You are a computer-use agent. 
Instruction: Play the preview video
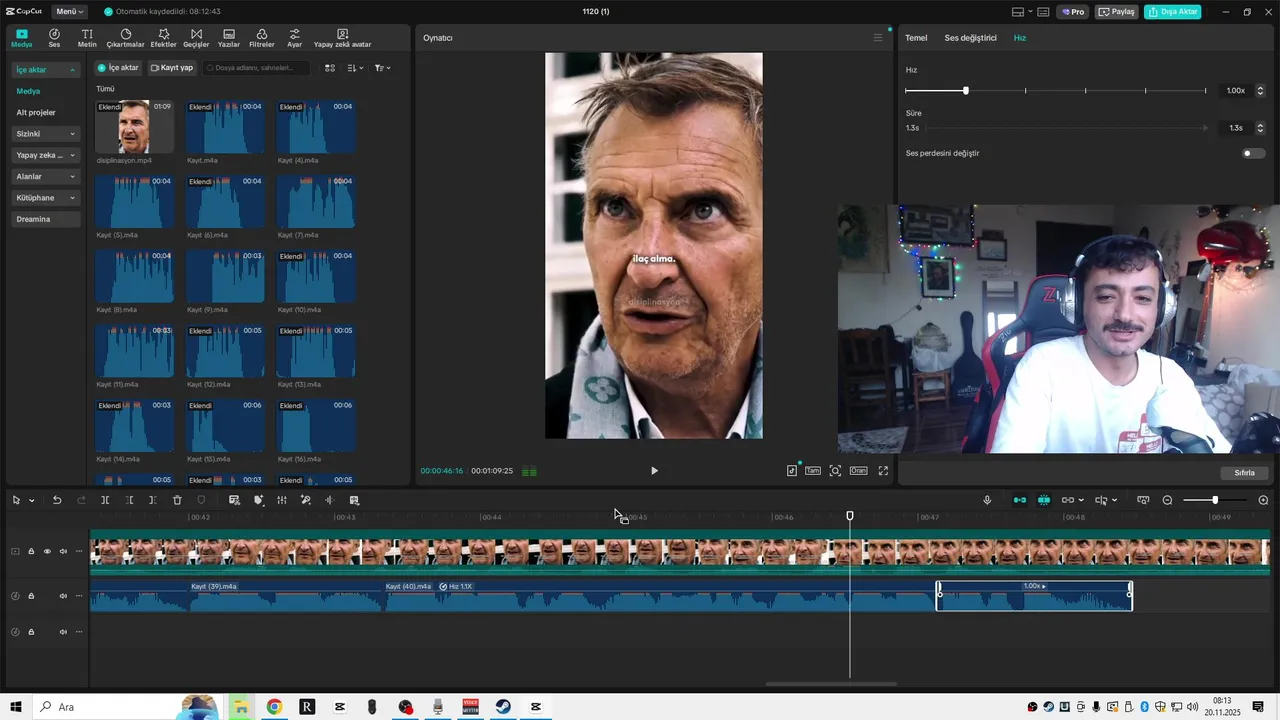click(x=654, y=471)
